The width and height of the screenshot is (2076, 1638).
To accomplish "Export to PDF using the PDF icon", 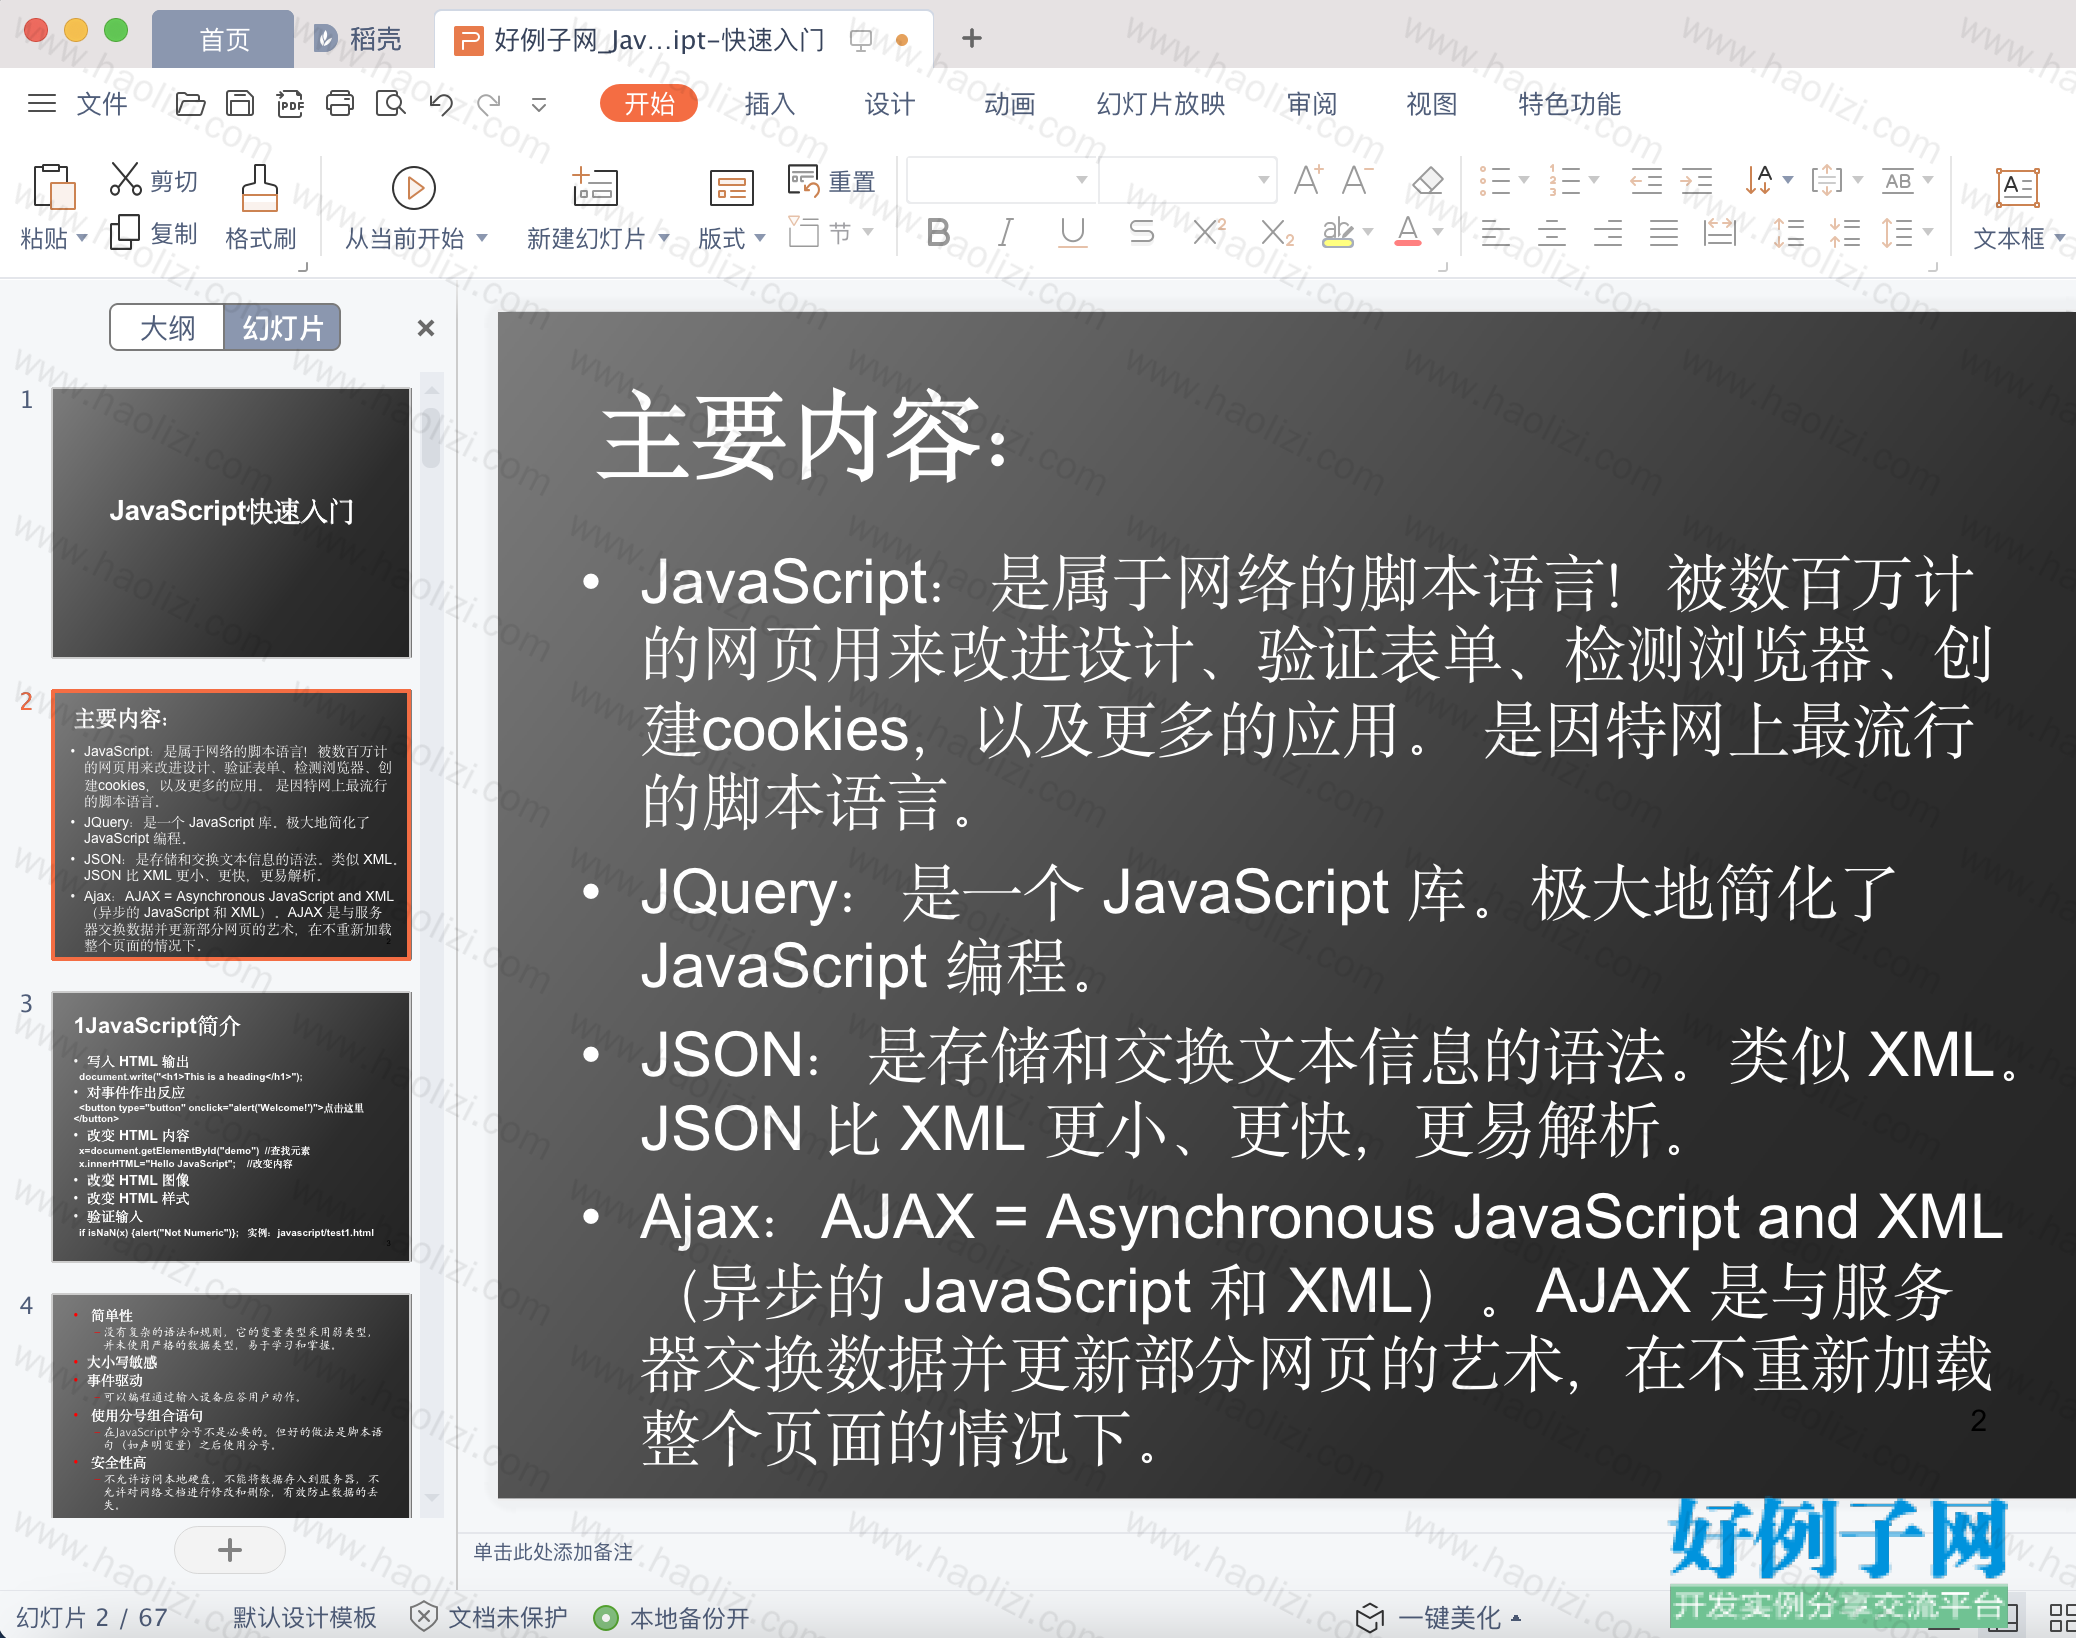I will [290, 104].
